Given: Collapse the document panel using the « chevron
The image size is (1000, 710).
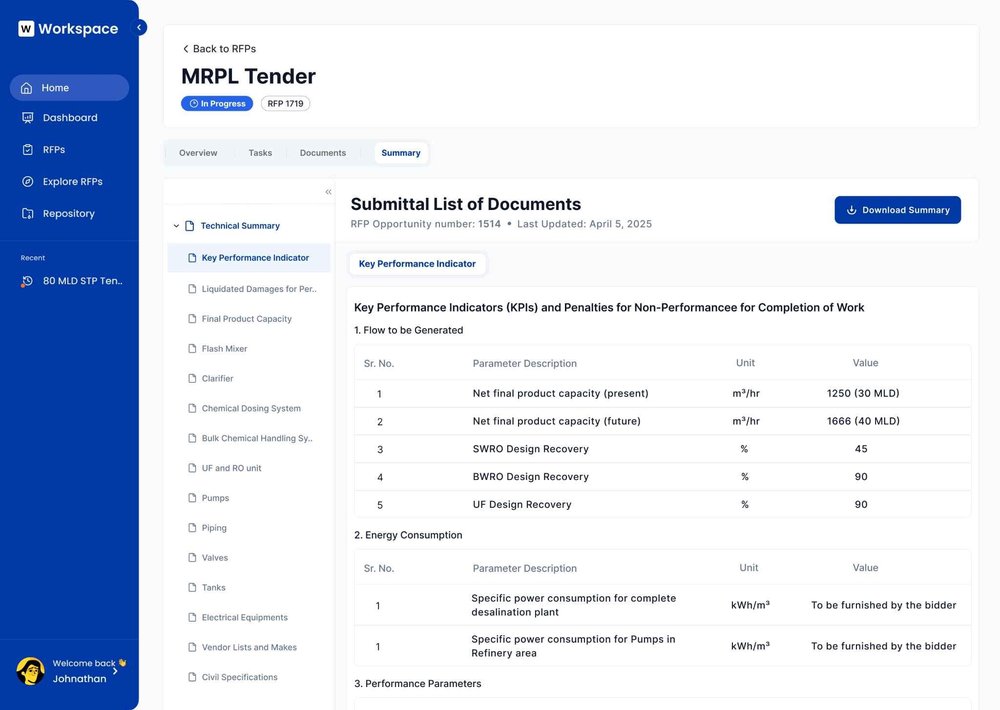Looking at the screenshot, I should (x=328, y=191).
